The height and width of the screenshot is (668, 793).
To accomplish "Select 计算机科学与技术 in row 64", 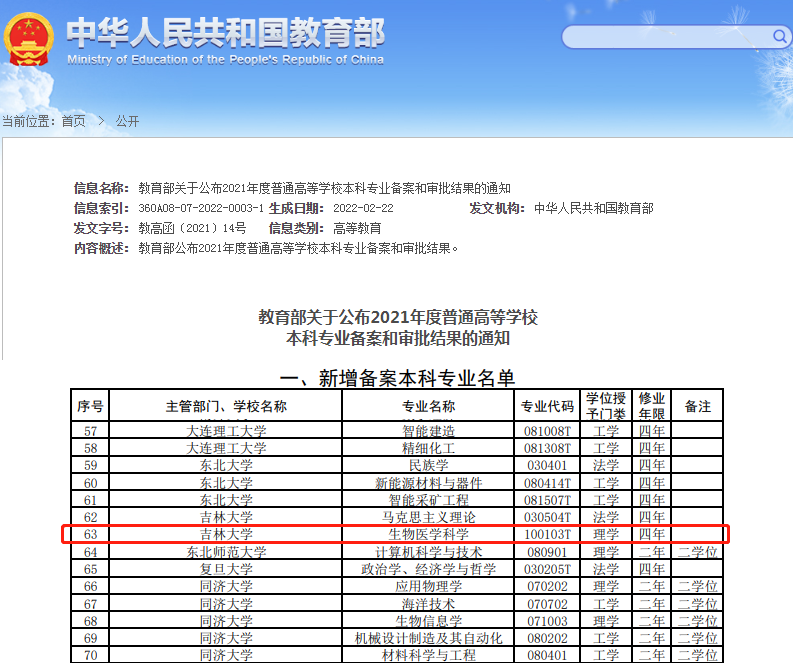I will pyautogui.click(x=428, y=552).
